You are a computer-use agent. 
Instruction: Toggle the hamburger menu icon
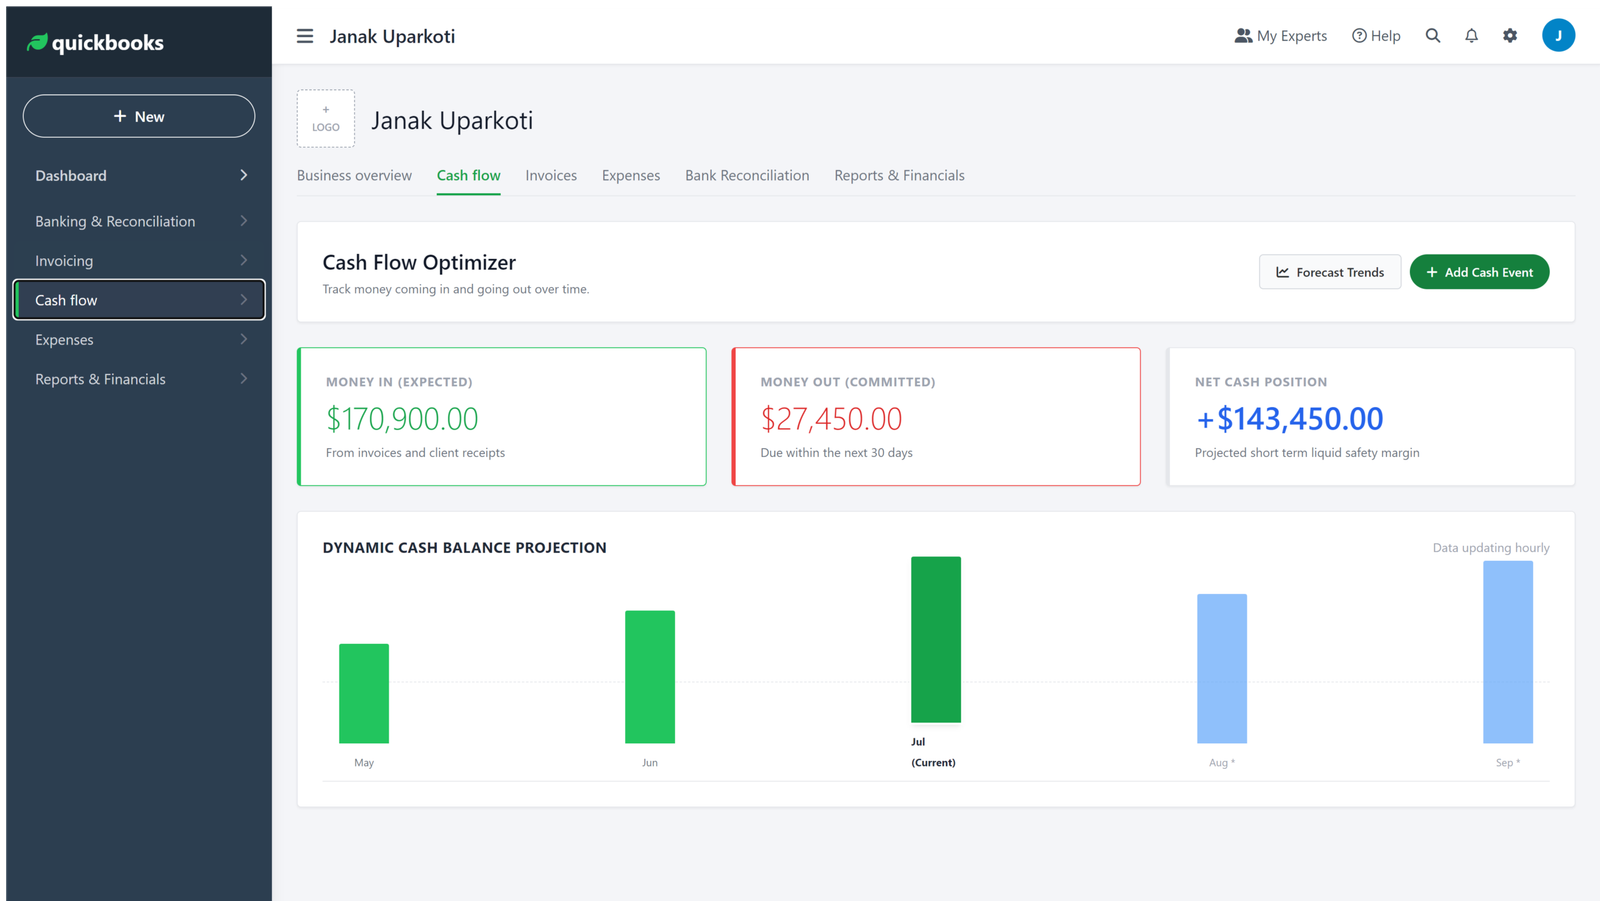(305, 36)
